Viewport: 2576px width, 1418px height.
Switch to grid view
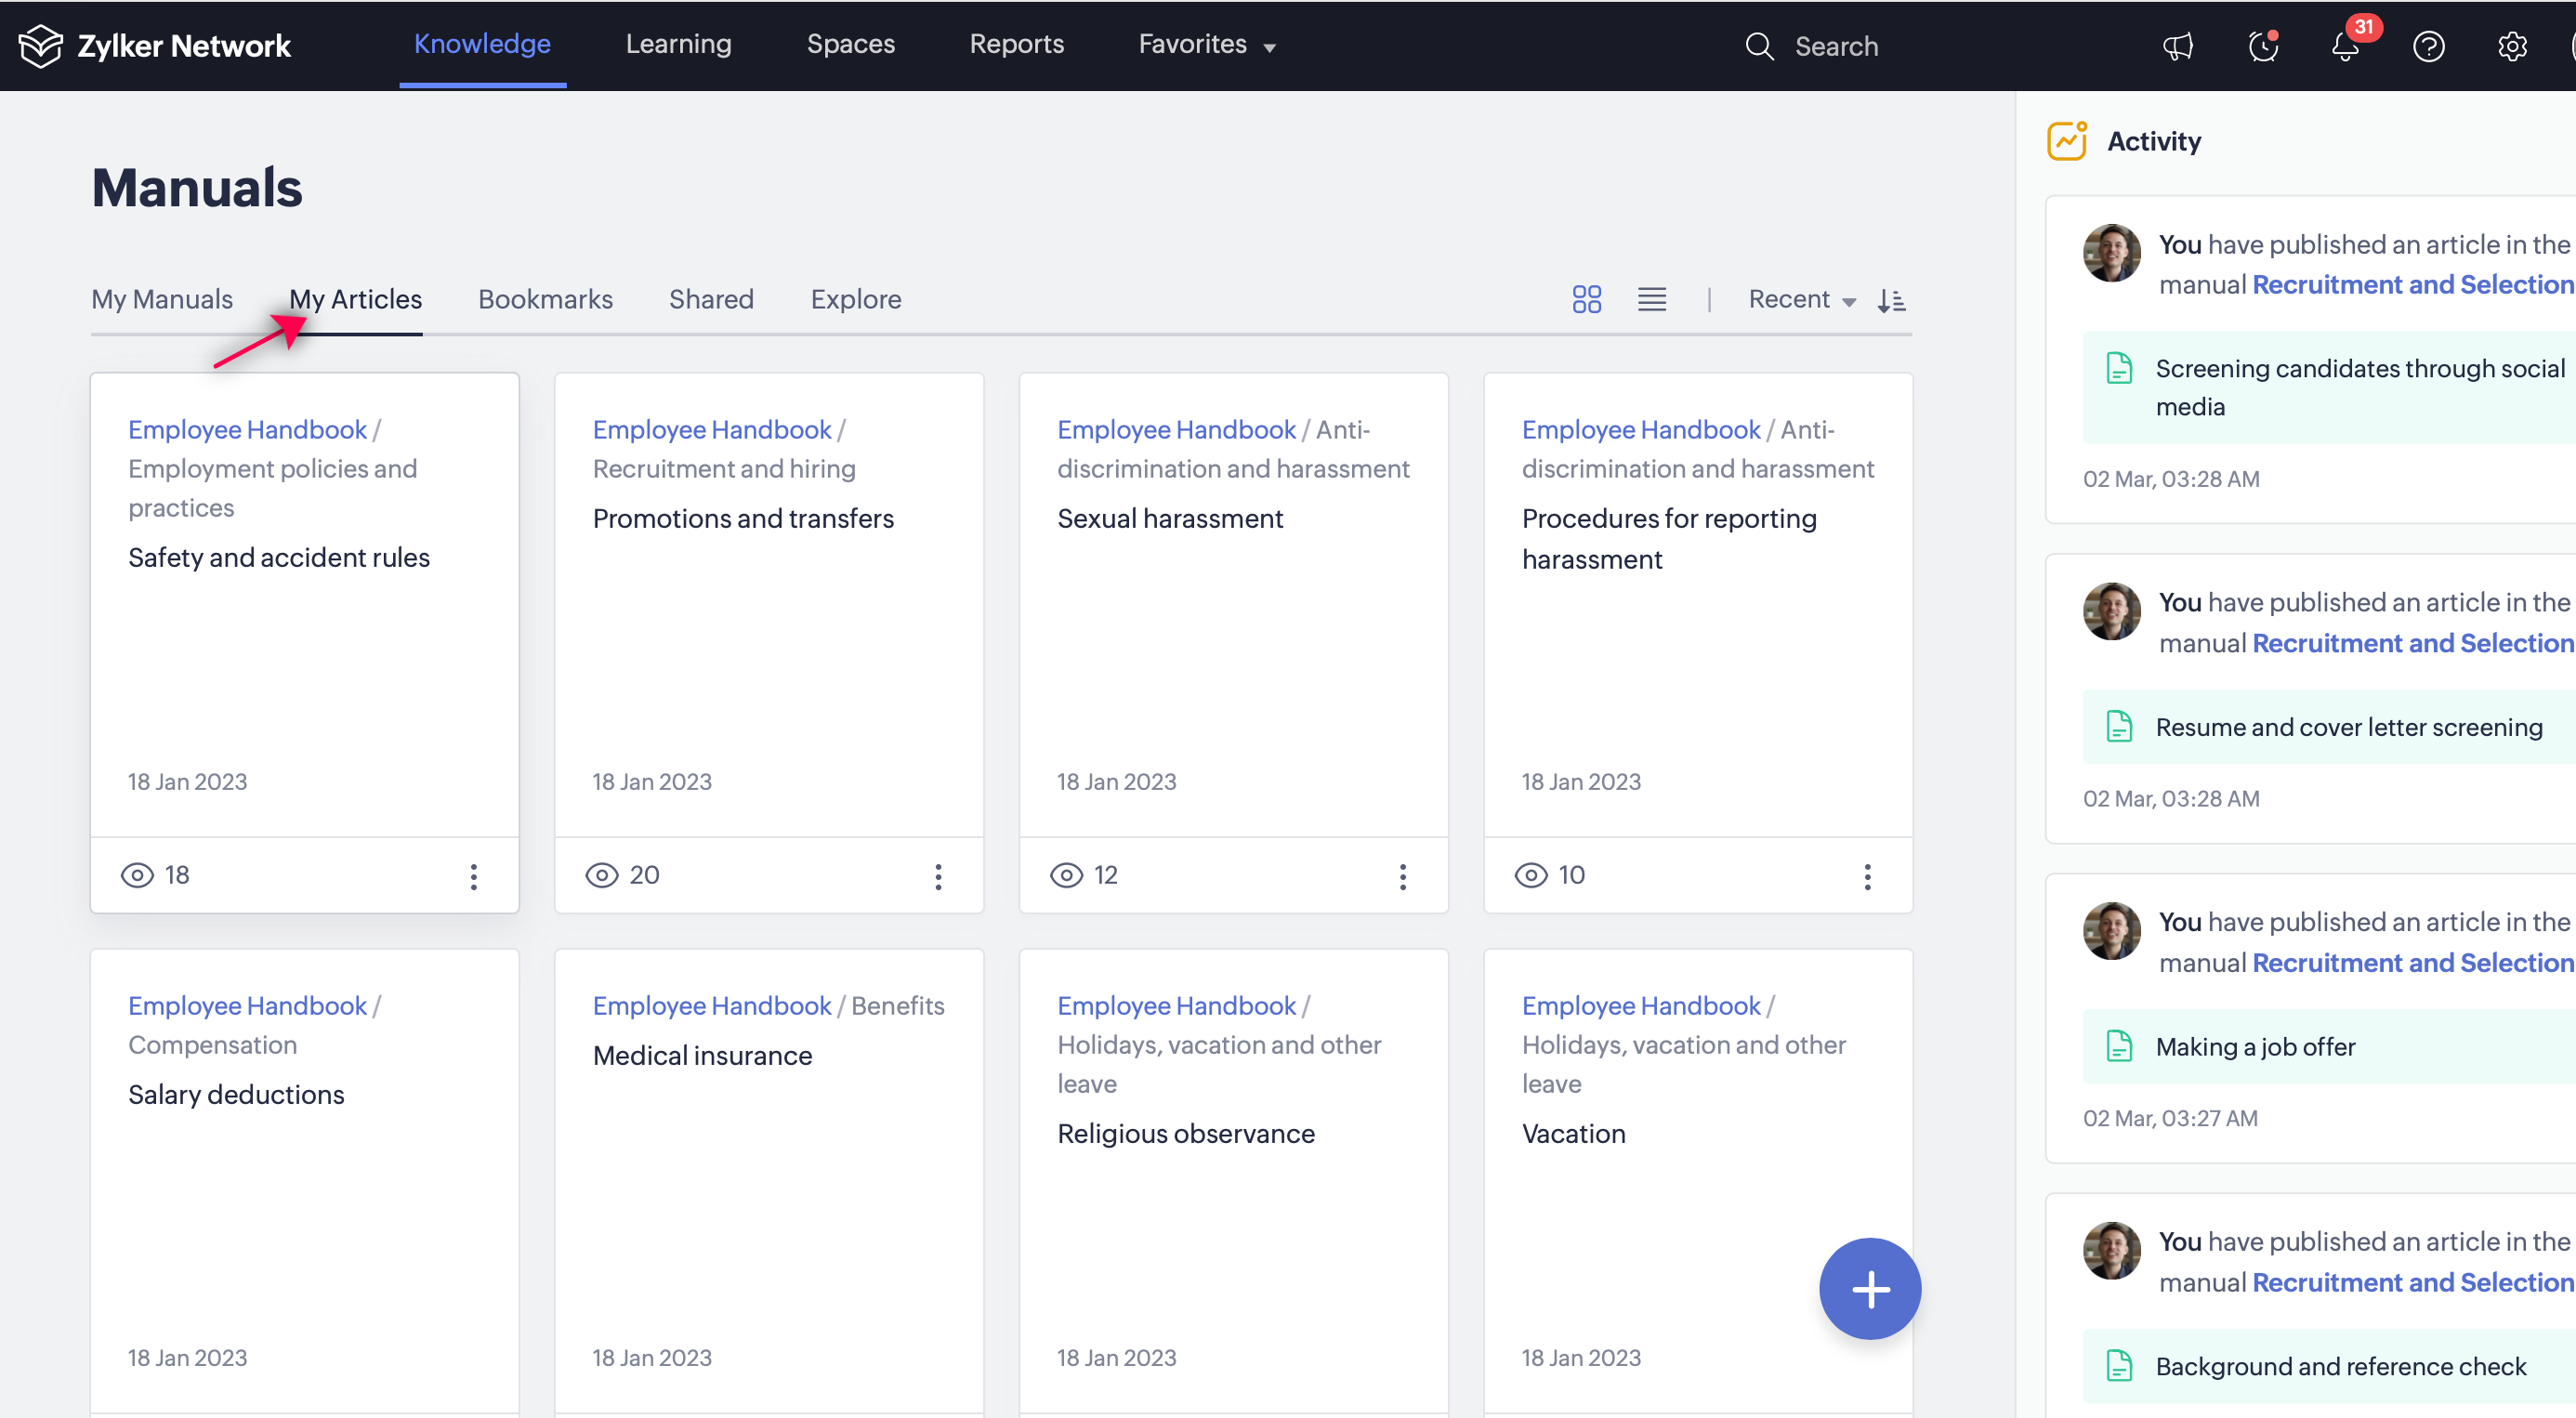pyautogui.click(x=1586, y=300)
